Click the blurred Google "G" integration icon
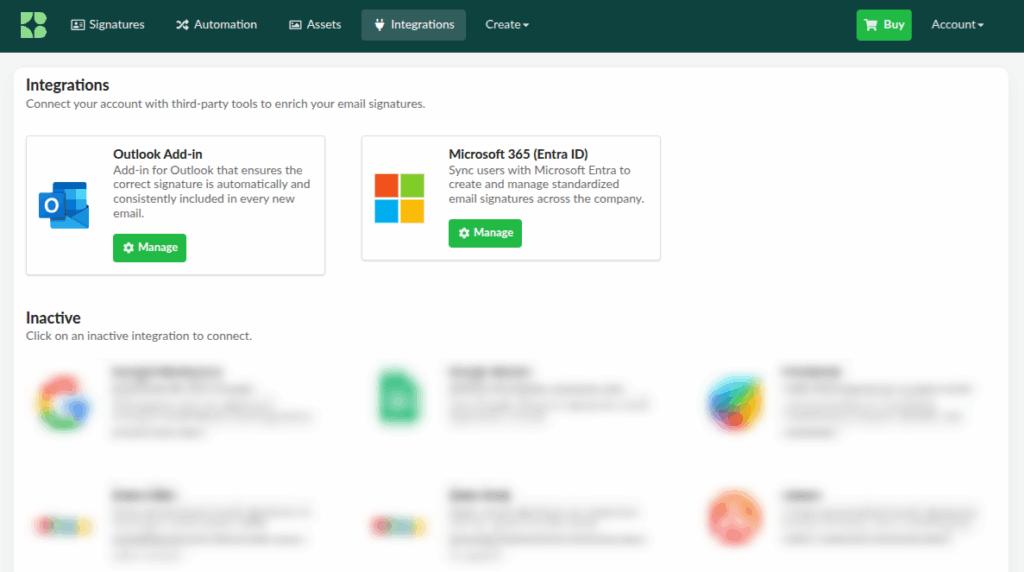 [x=63, y=403]
